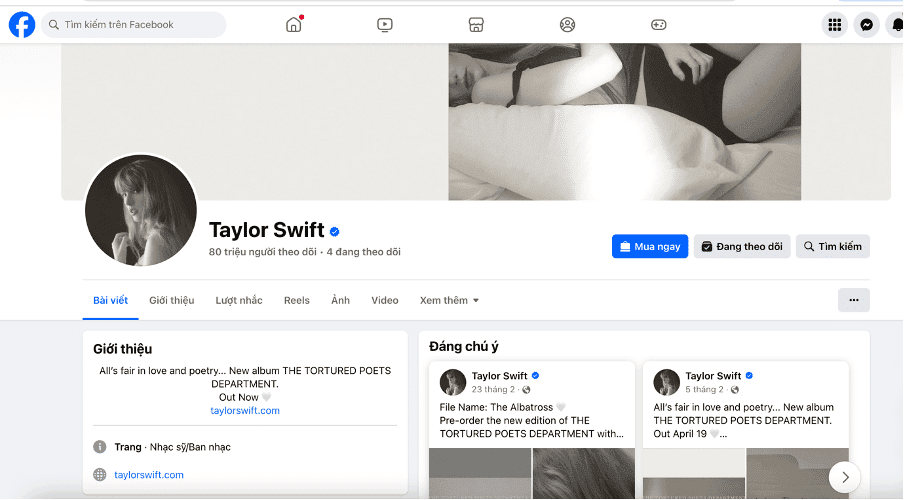Viewport: 904px width, 500px height.
Task: Open the Video tab
Action: [x=385, y=300]
